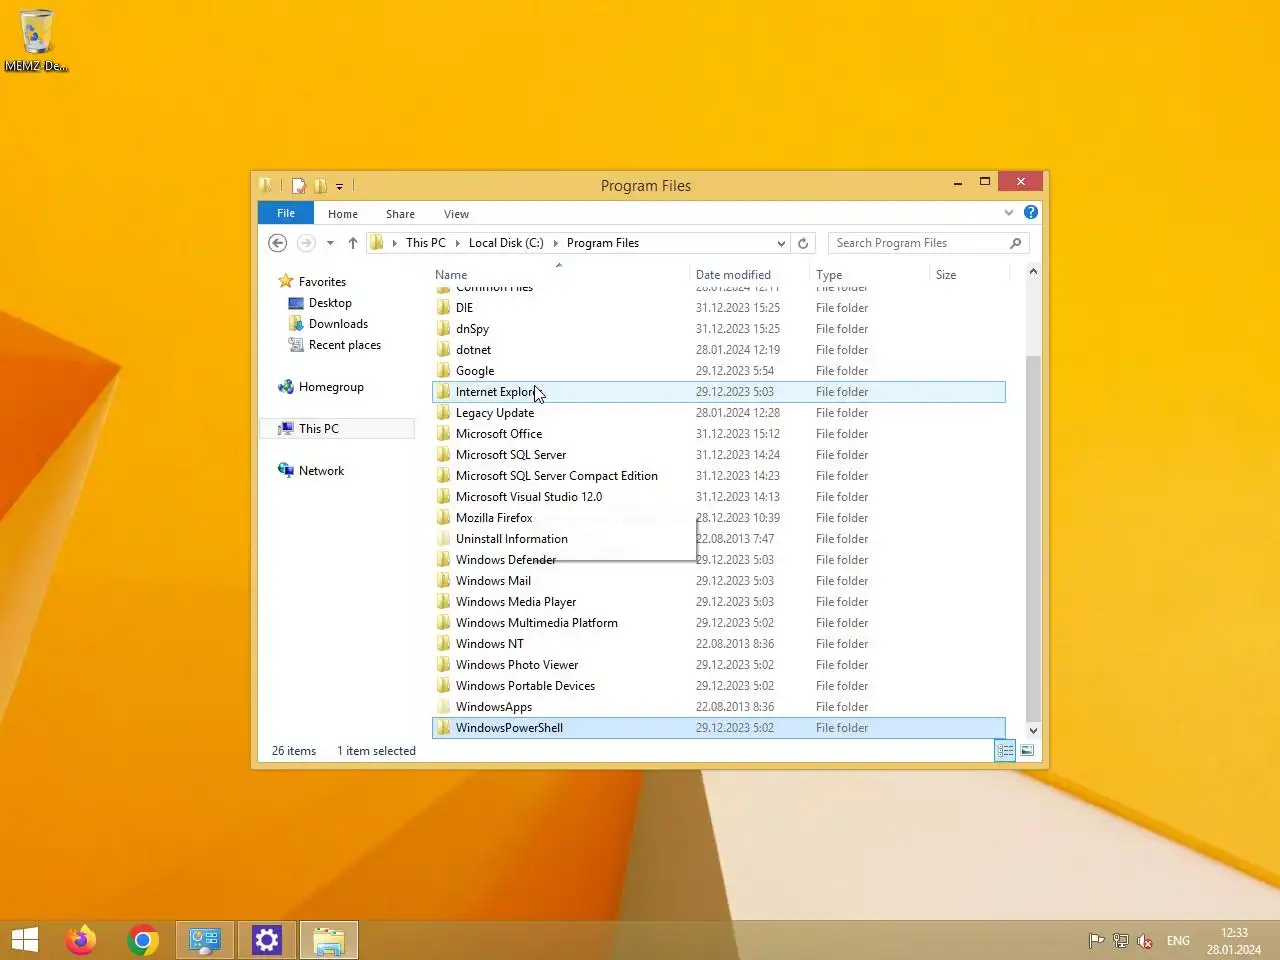The width and height of the screenshot is (1280, 960).
Task: Open Downloads in the navigation pane
Action: 338,324
